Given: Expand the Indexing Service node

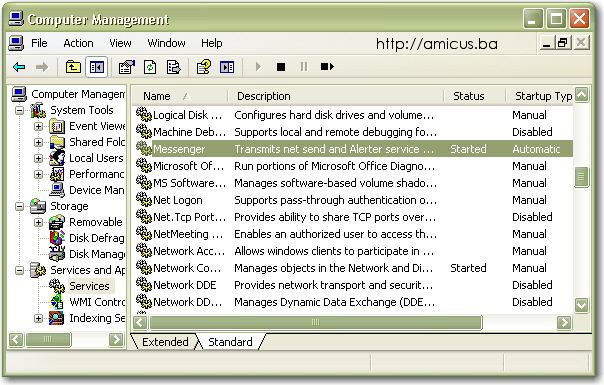Looking at the screenshot, I should 38,318.
